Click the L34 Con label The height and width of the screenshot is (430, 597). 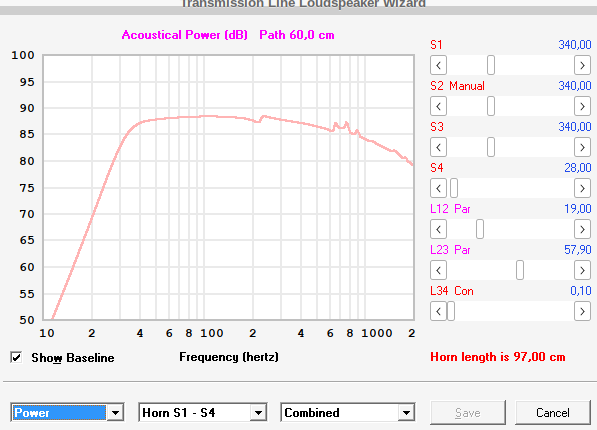point(452,291)
